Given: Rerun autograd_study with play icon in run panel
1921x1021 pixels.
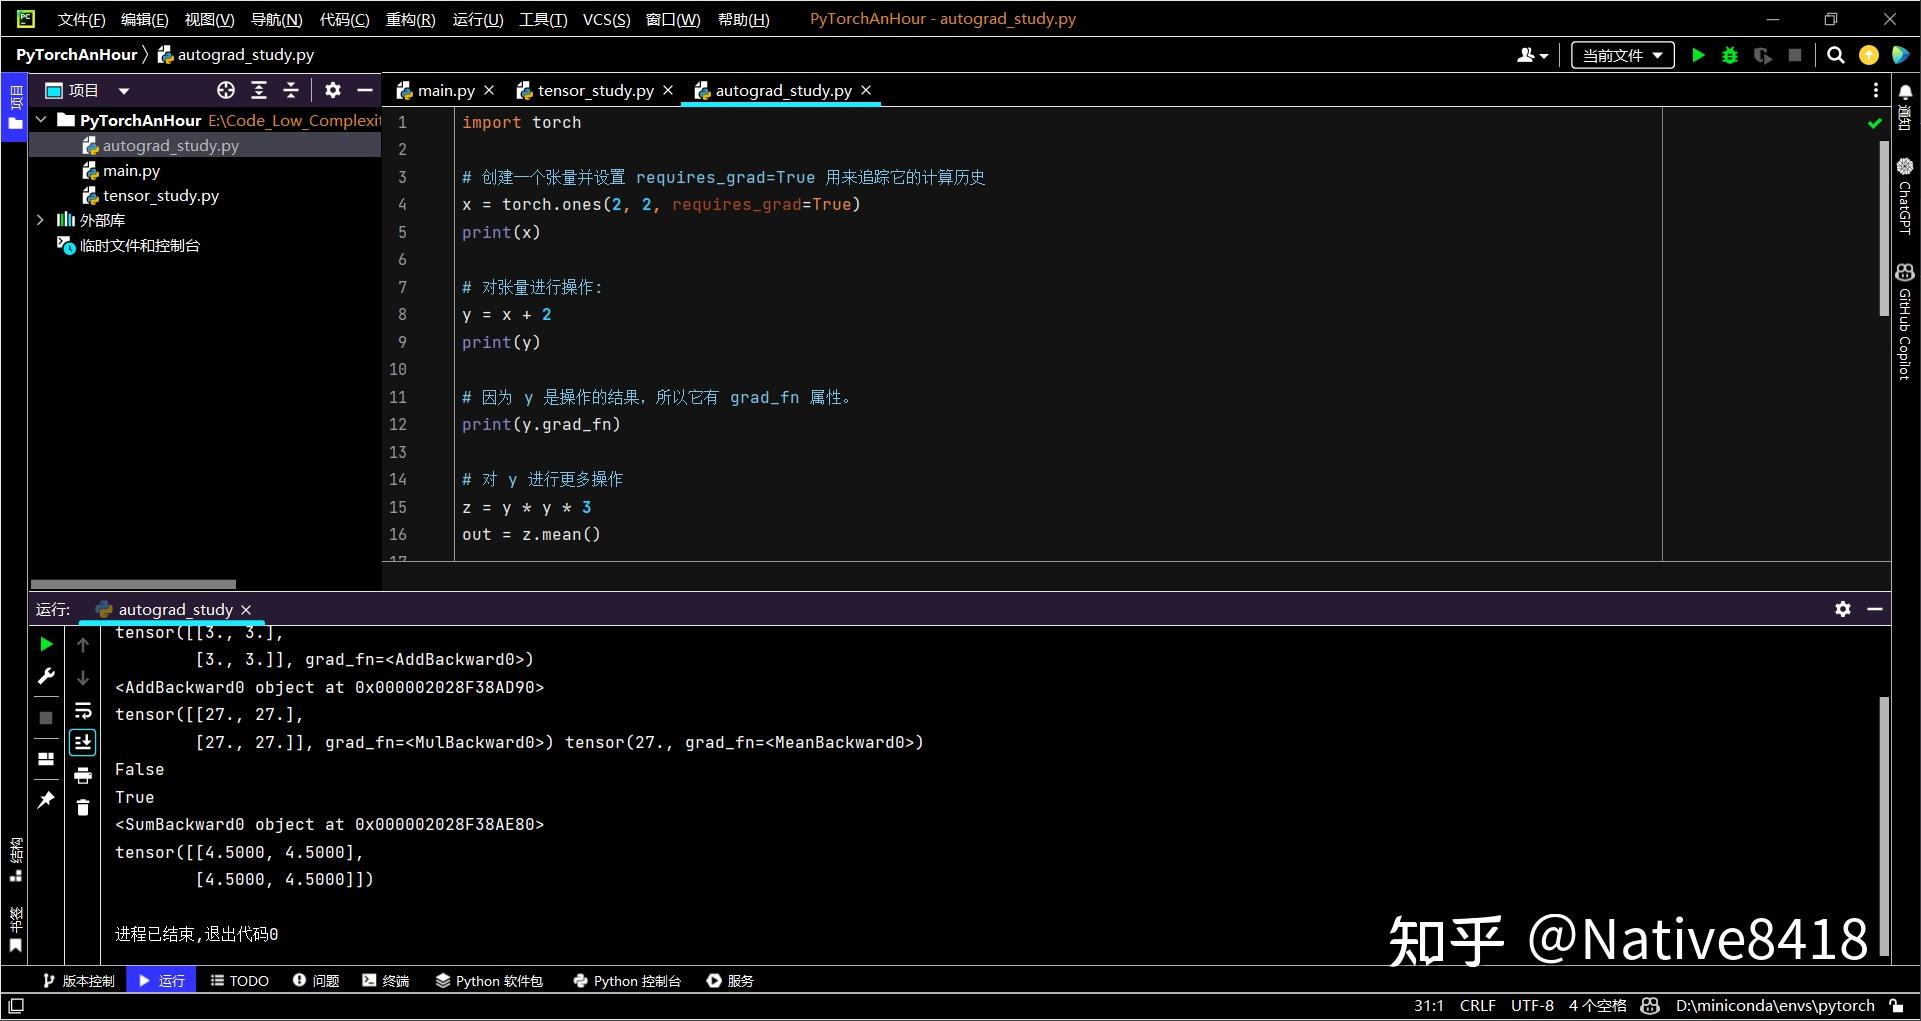Looking at the screenshot, I should coord(45,645).
